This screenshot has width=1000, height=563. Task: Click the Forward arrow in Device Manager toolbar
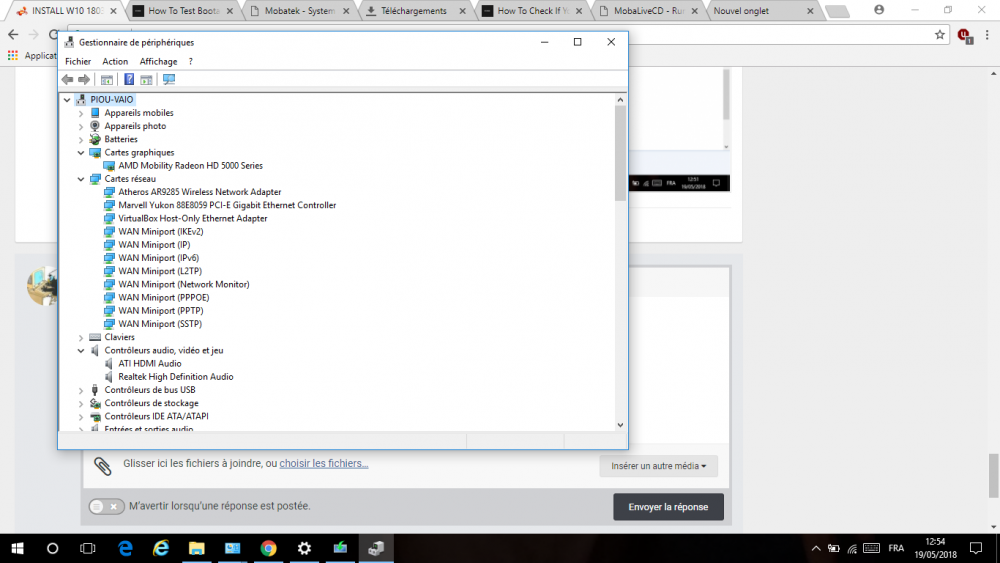84,80
